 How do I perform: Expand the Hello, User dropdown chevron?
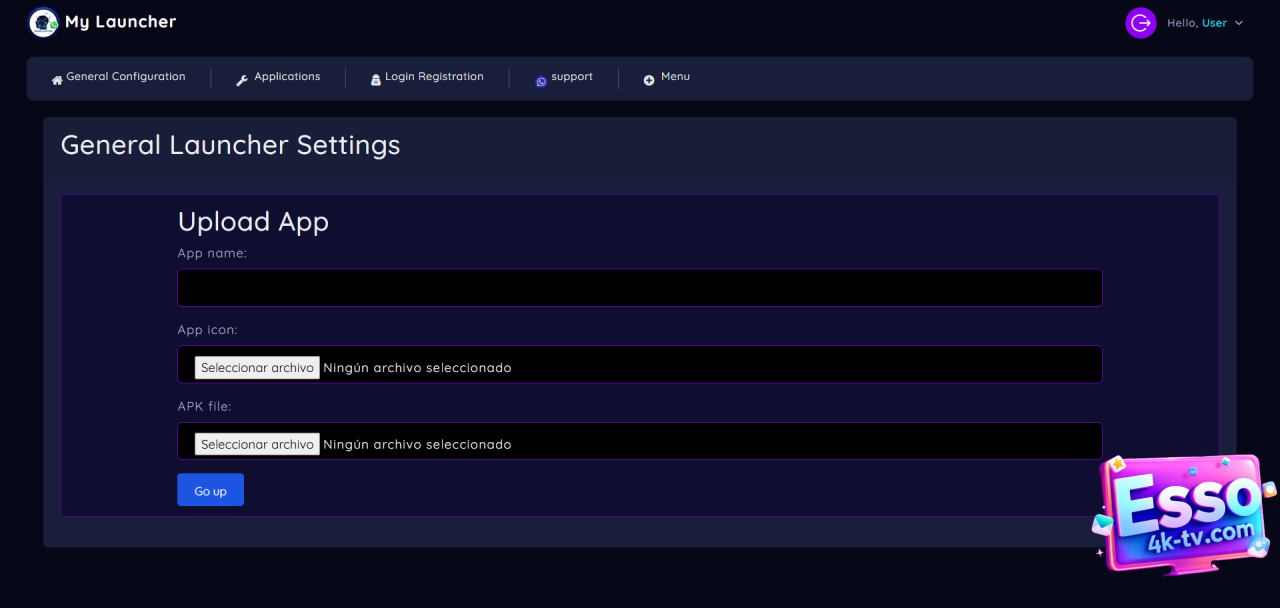(x=1239, y=23)
